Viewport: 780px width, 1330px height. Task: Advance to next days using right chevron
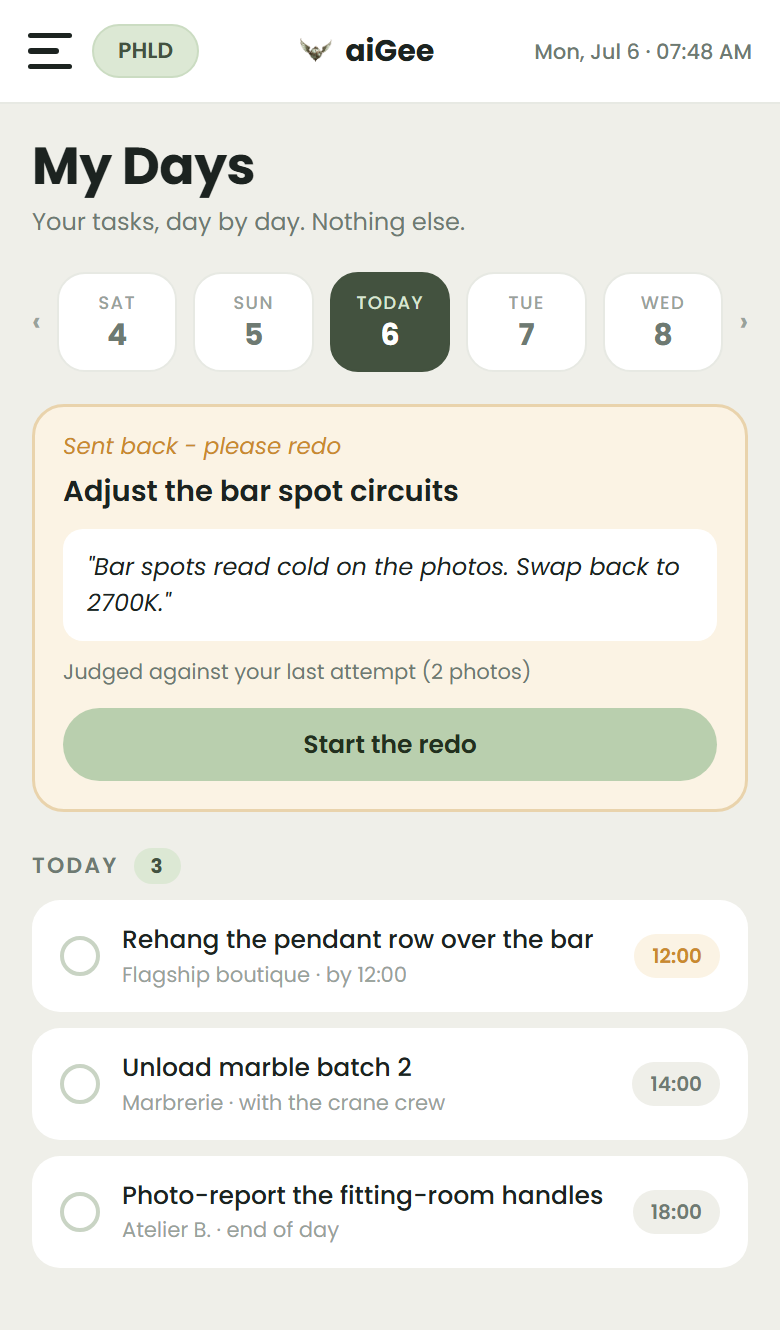pyautogui.click(x=743, y=322)
